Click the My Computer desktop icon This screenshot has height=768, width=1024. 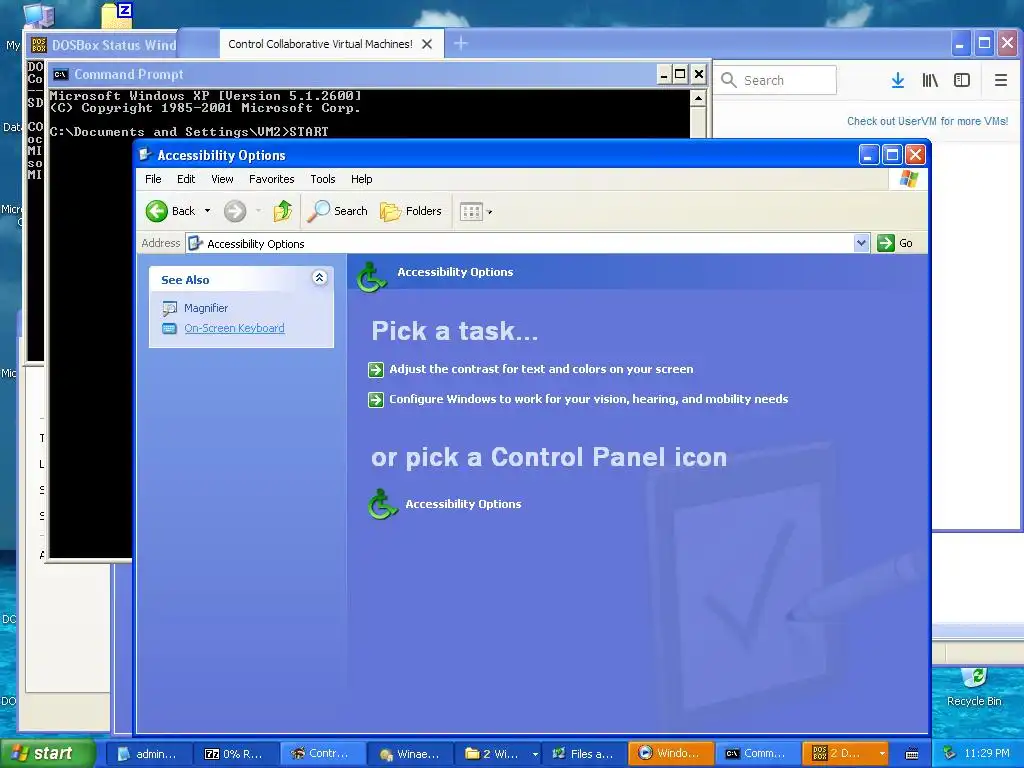(38, 14)
